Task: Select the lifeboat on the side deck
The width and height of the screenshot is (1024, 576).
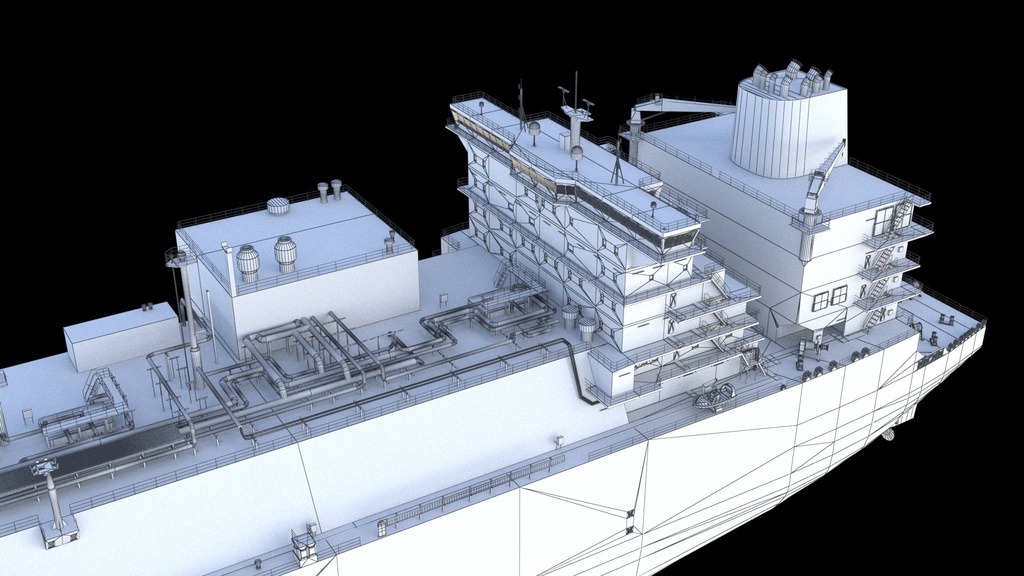Action: (x=714, y=396)
